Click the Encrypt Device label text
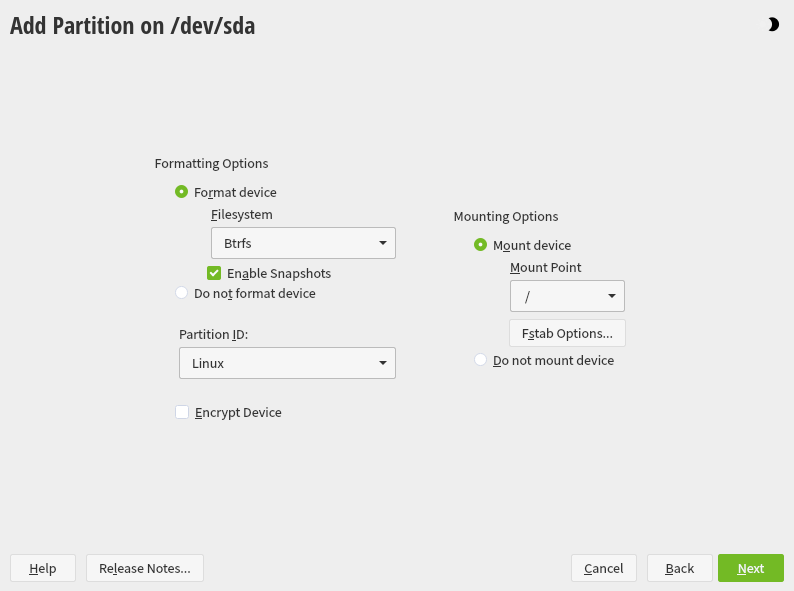 point(238,412)
